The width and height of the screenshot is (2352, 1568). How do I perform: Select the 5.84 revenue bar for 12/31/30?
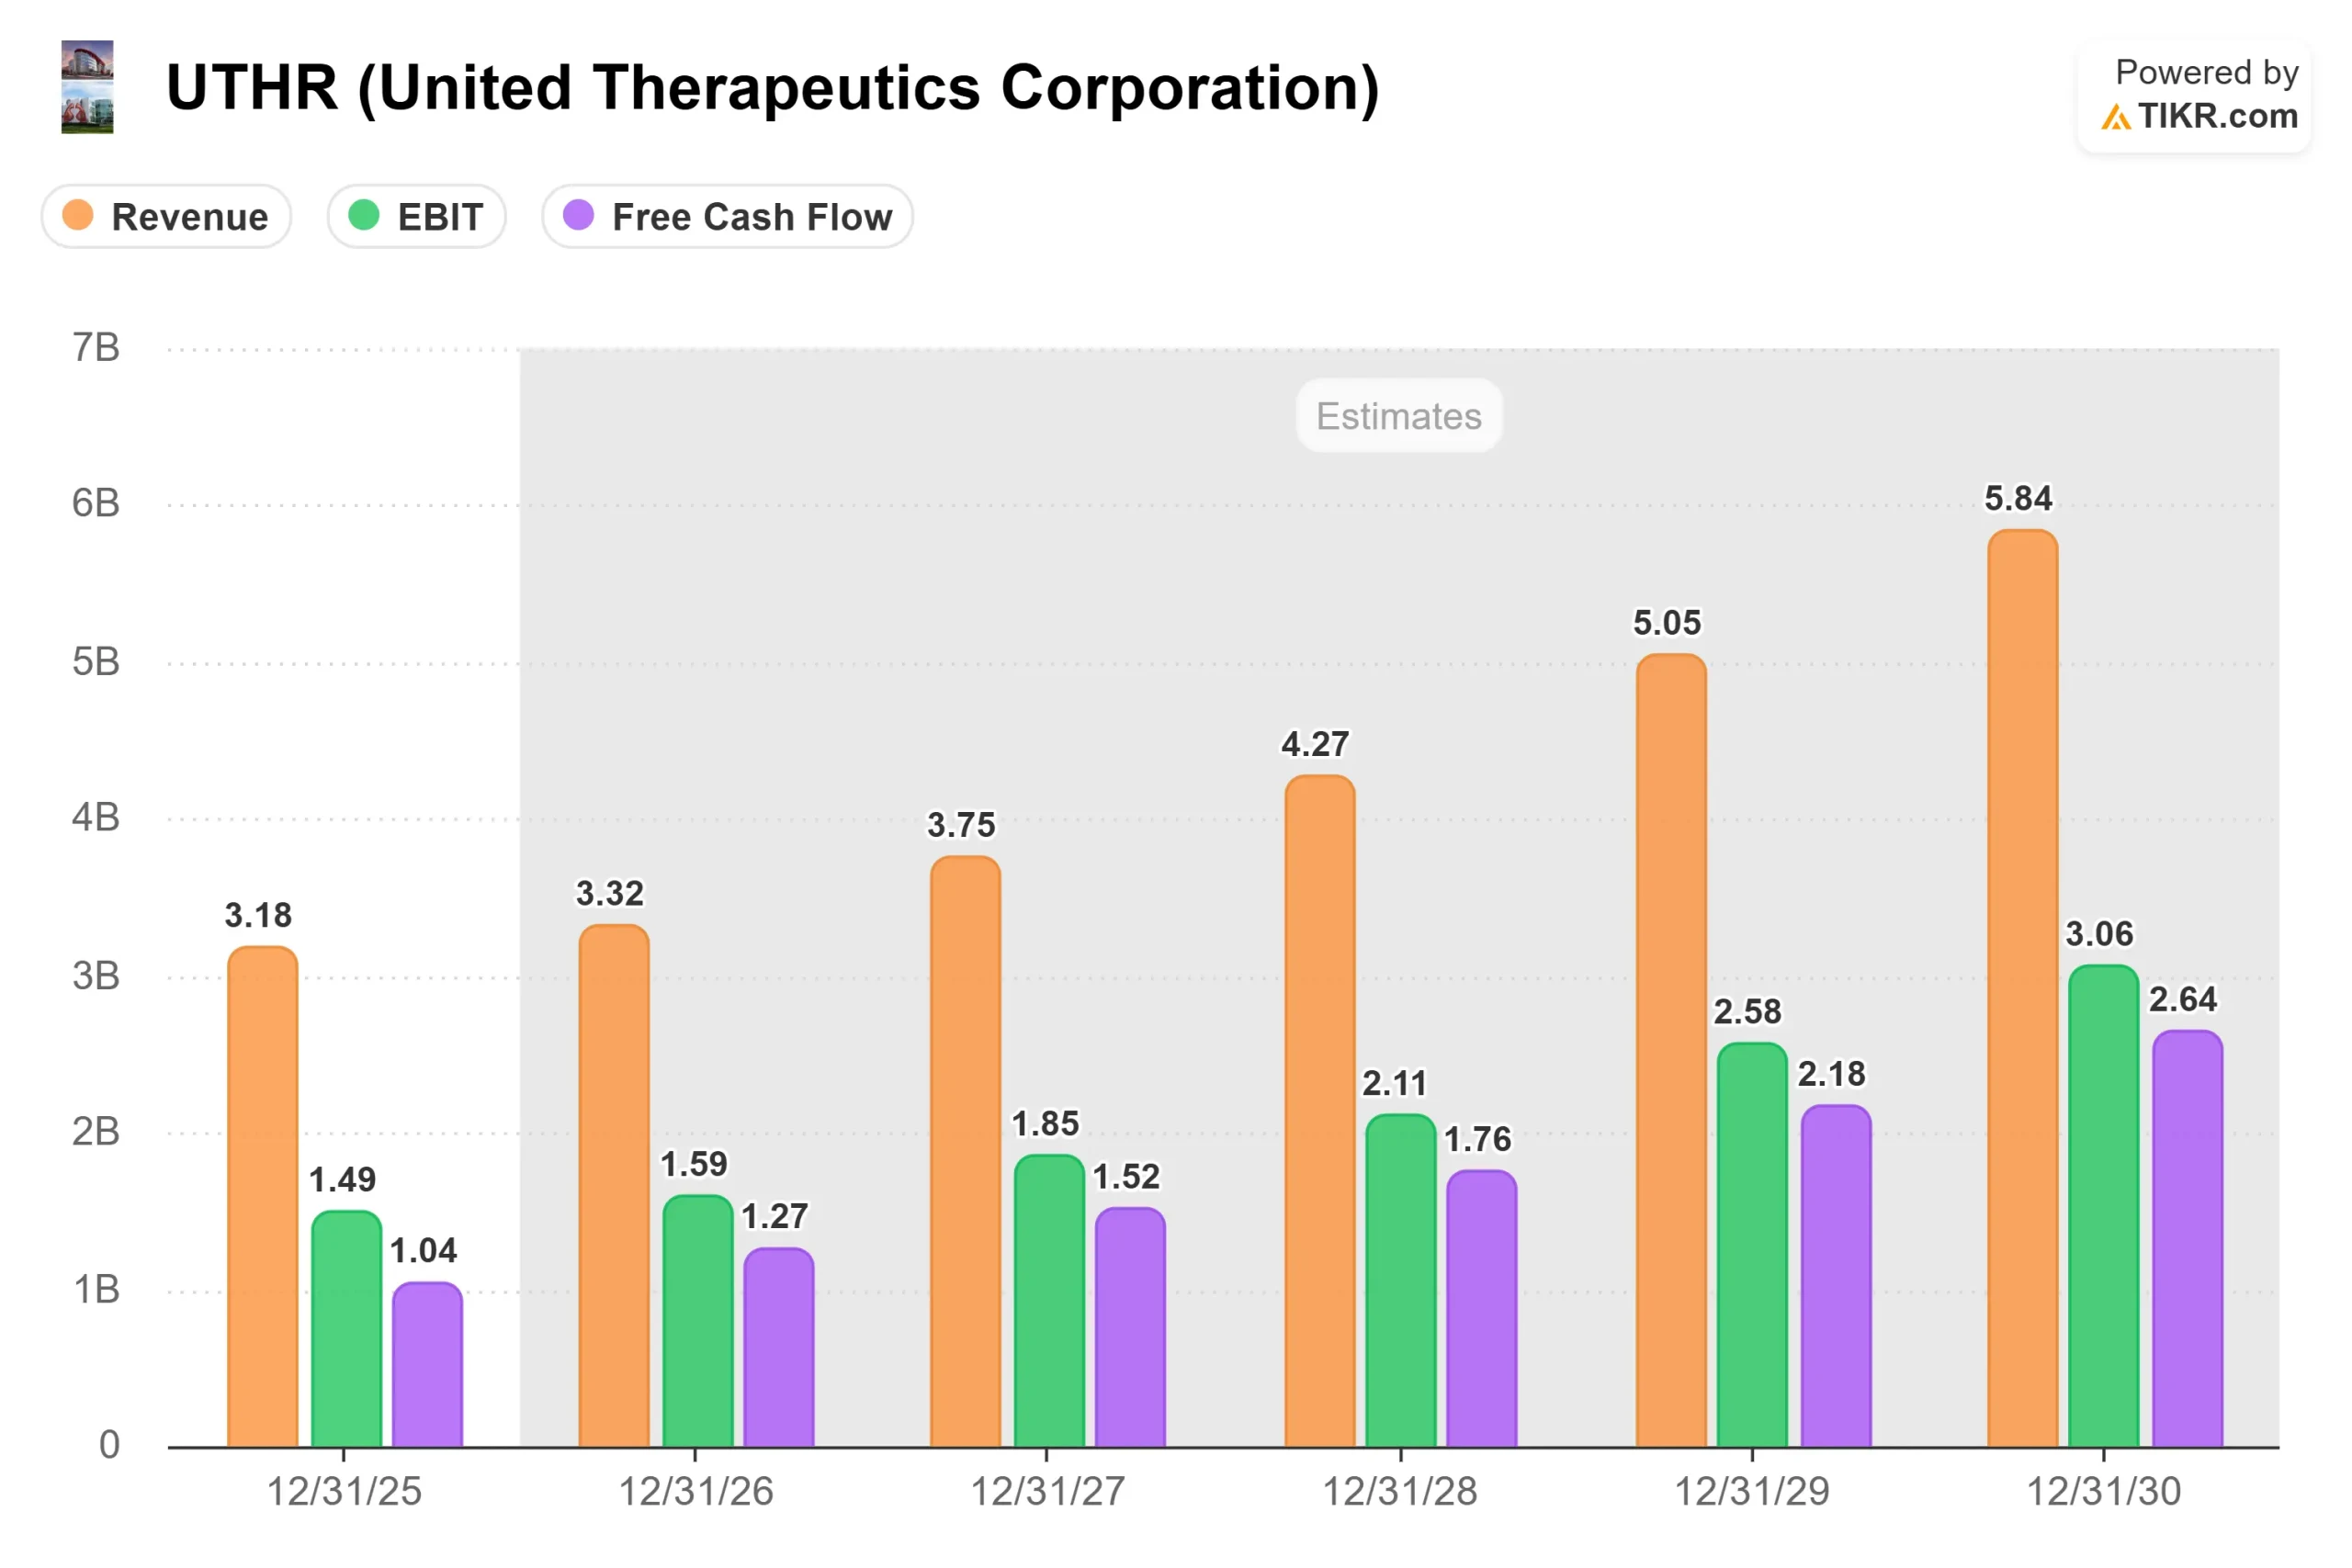click(x=2022, y=988)
